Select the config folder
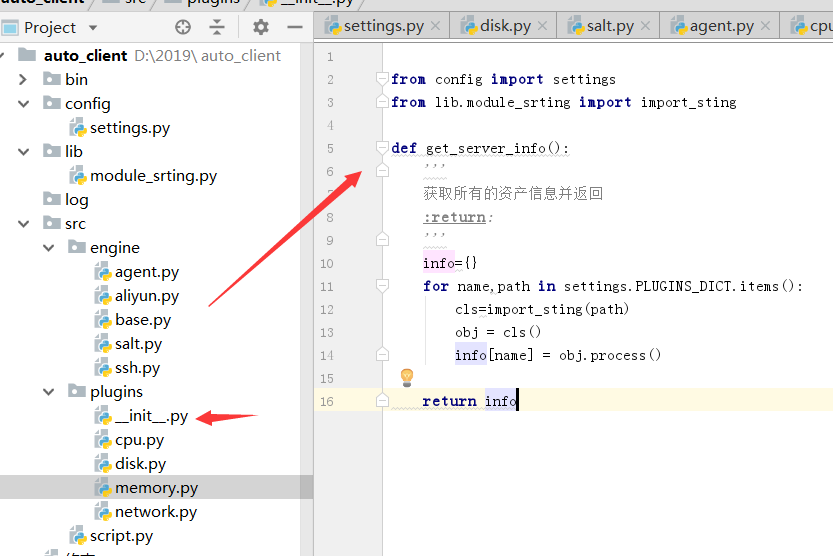This screenshot has height=556, width=833. pos(88,104)
